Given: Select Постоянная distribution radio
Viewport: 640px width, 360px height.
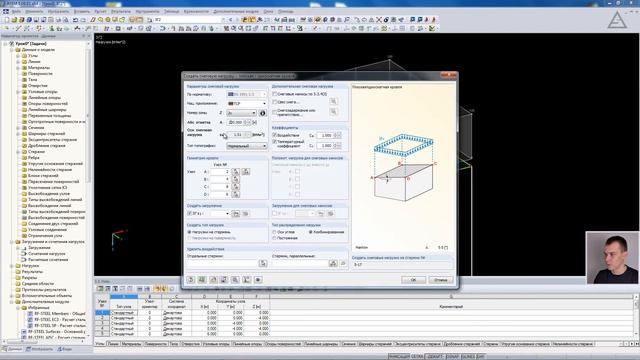Looking at the screenshot, I should tap(275, 238).
